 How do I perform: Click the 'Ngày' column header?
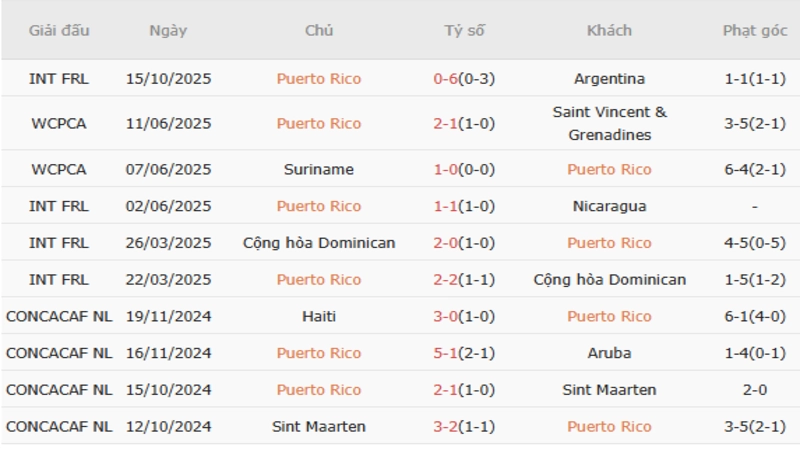pos(168,30)
